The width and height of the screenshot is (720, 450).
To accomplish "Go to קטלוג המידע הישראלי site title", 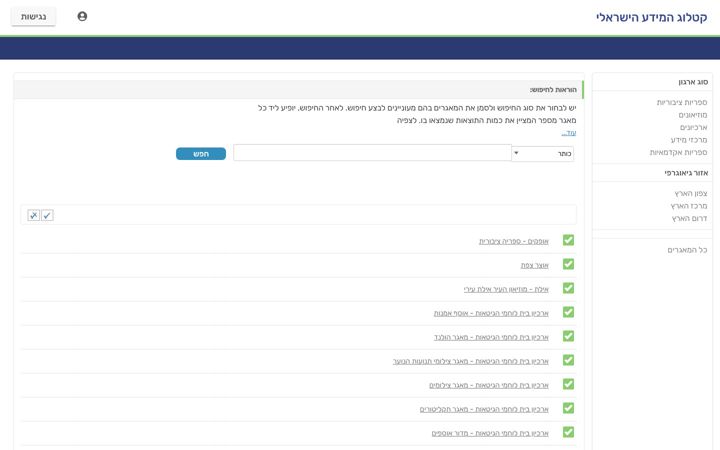I will tap(651, 17).
